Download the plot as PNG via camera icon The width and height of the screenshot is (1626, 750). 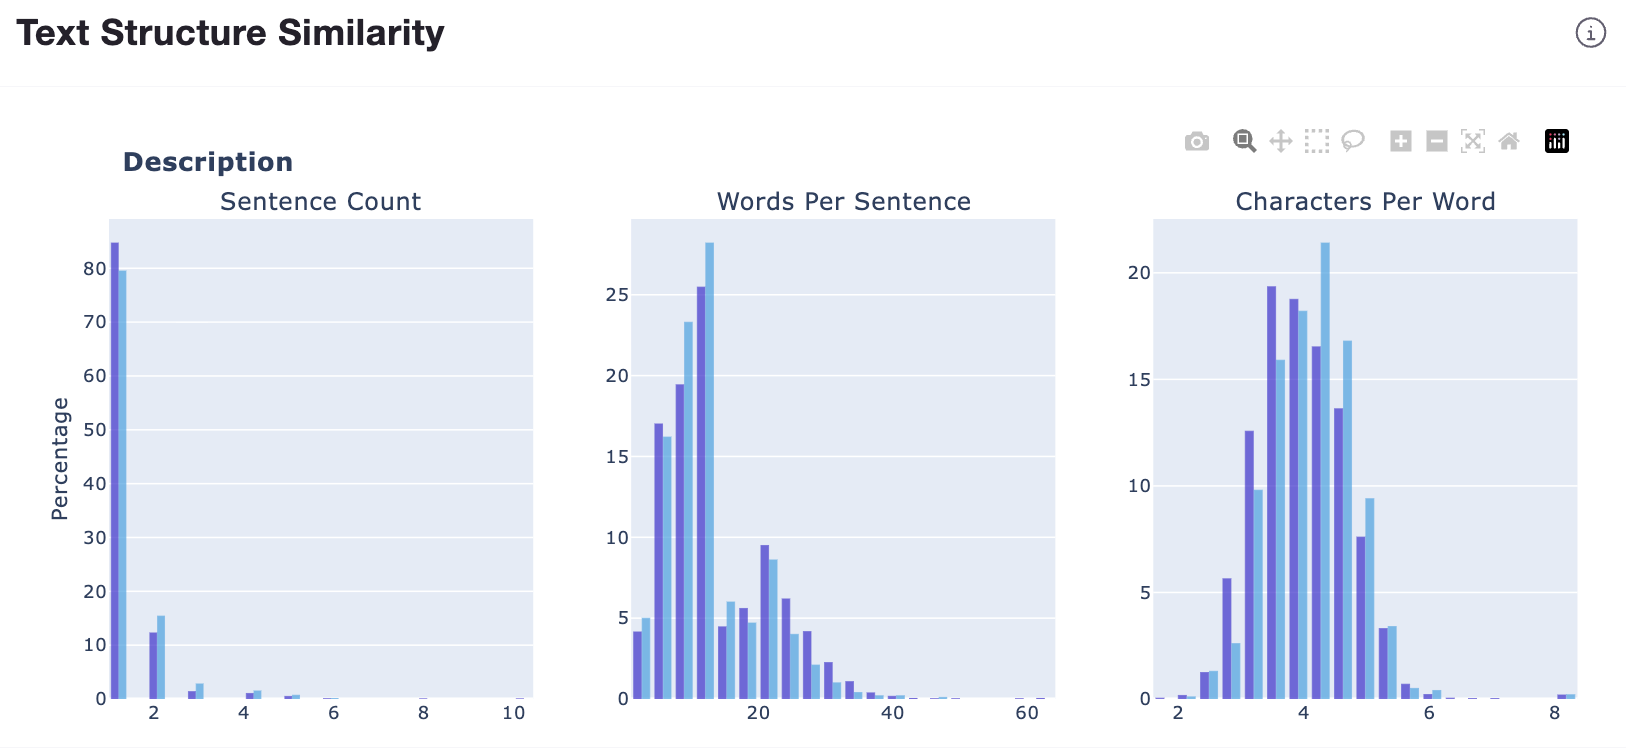(x=1196, y=141)
